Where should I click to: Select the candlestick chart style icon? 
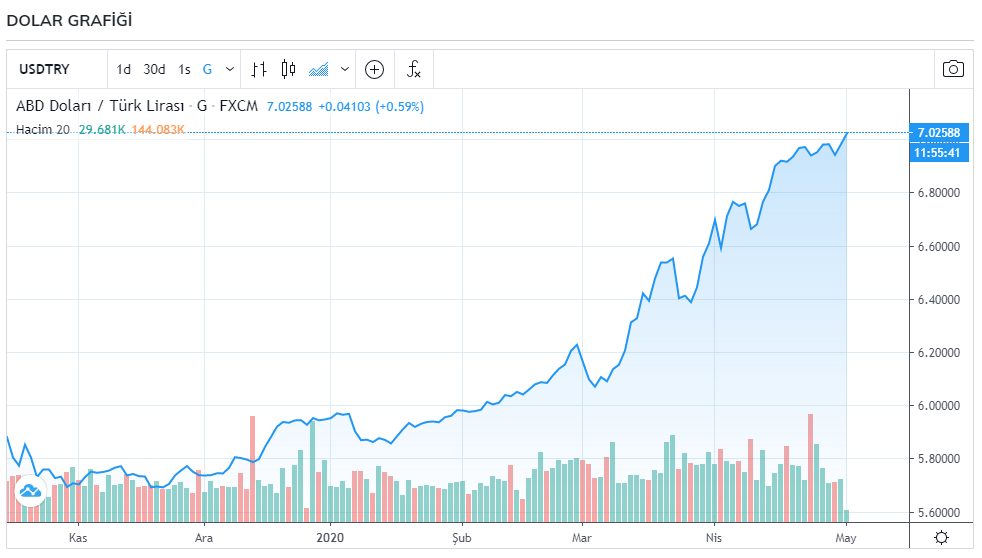coord(288,69)
